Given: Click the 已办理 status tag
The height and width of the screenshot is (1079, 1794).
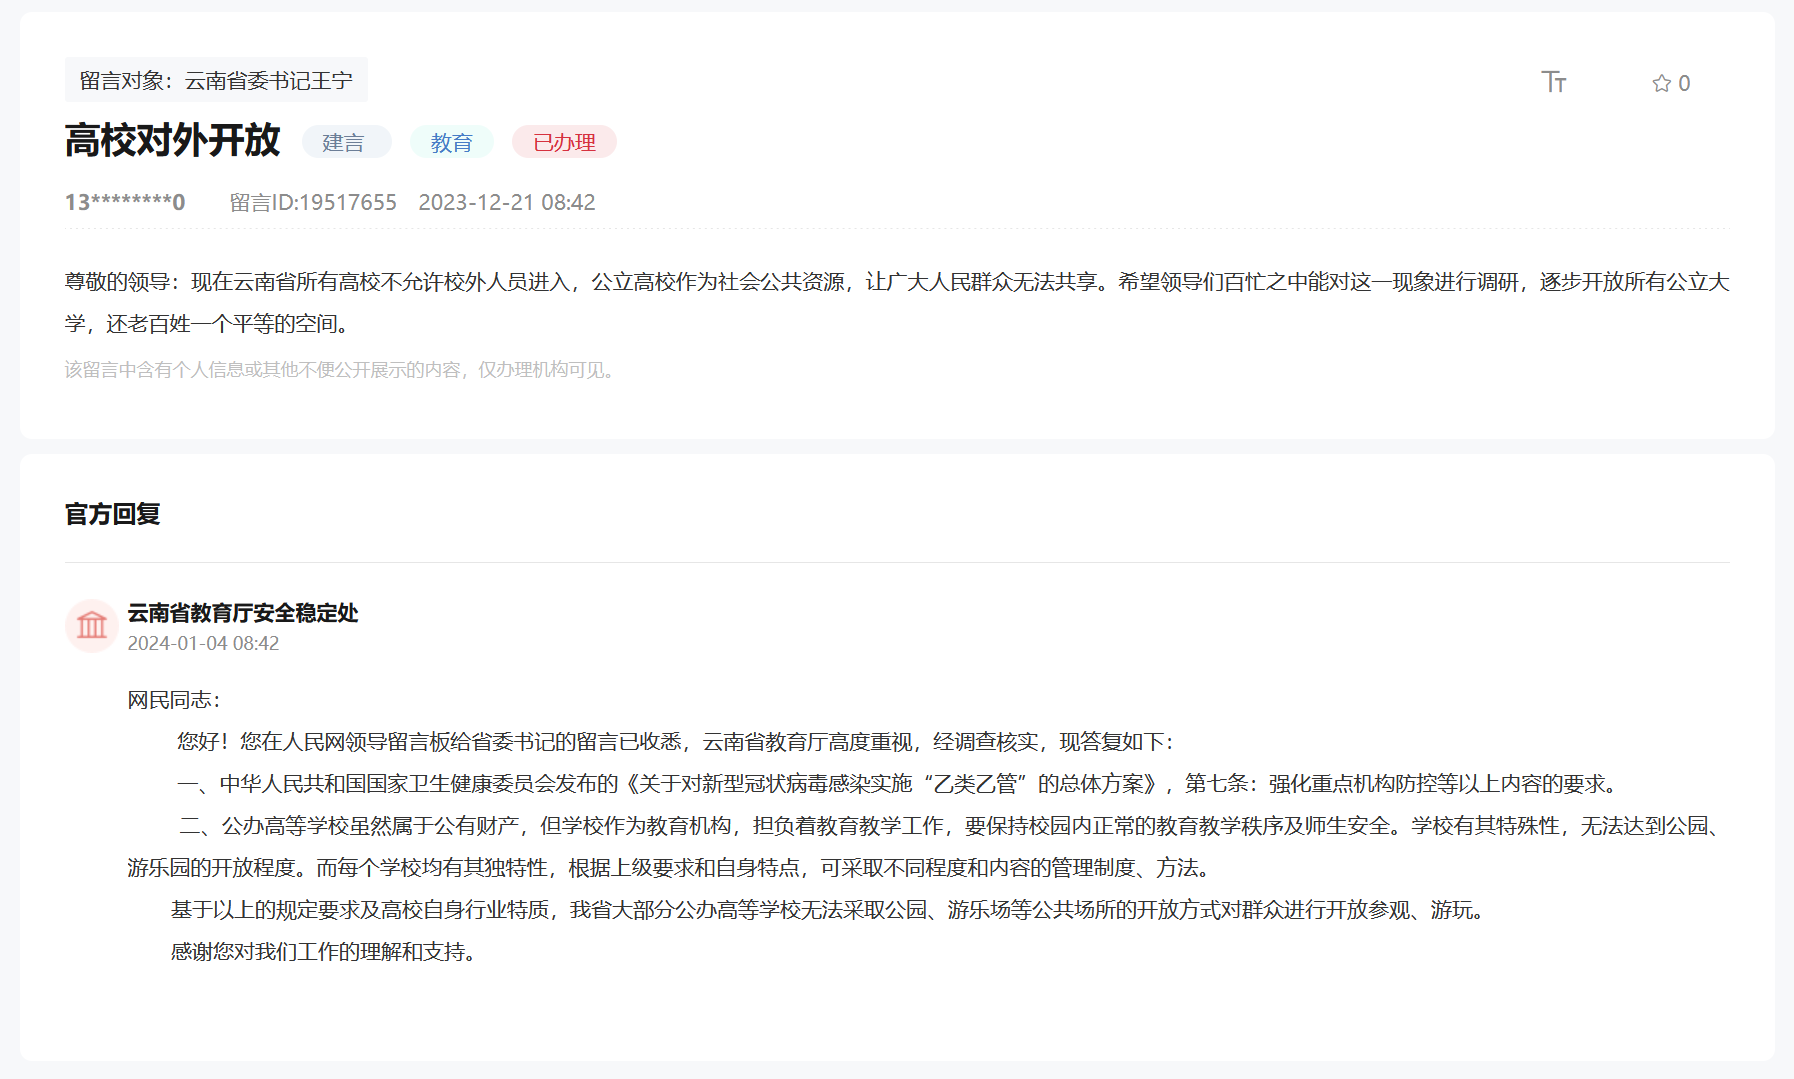Looking at the screenshot, I should click(x=564, y=143).
